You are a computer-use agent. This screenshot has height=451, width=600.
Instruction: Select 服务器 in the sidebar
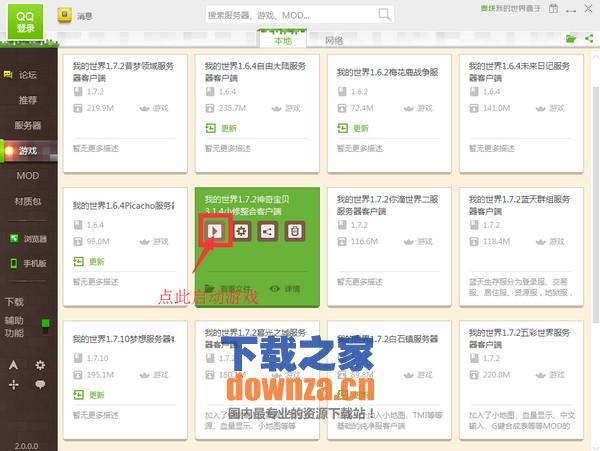tap(28, 125)
